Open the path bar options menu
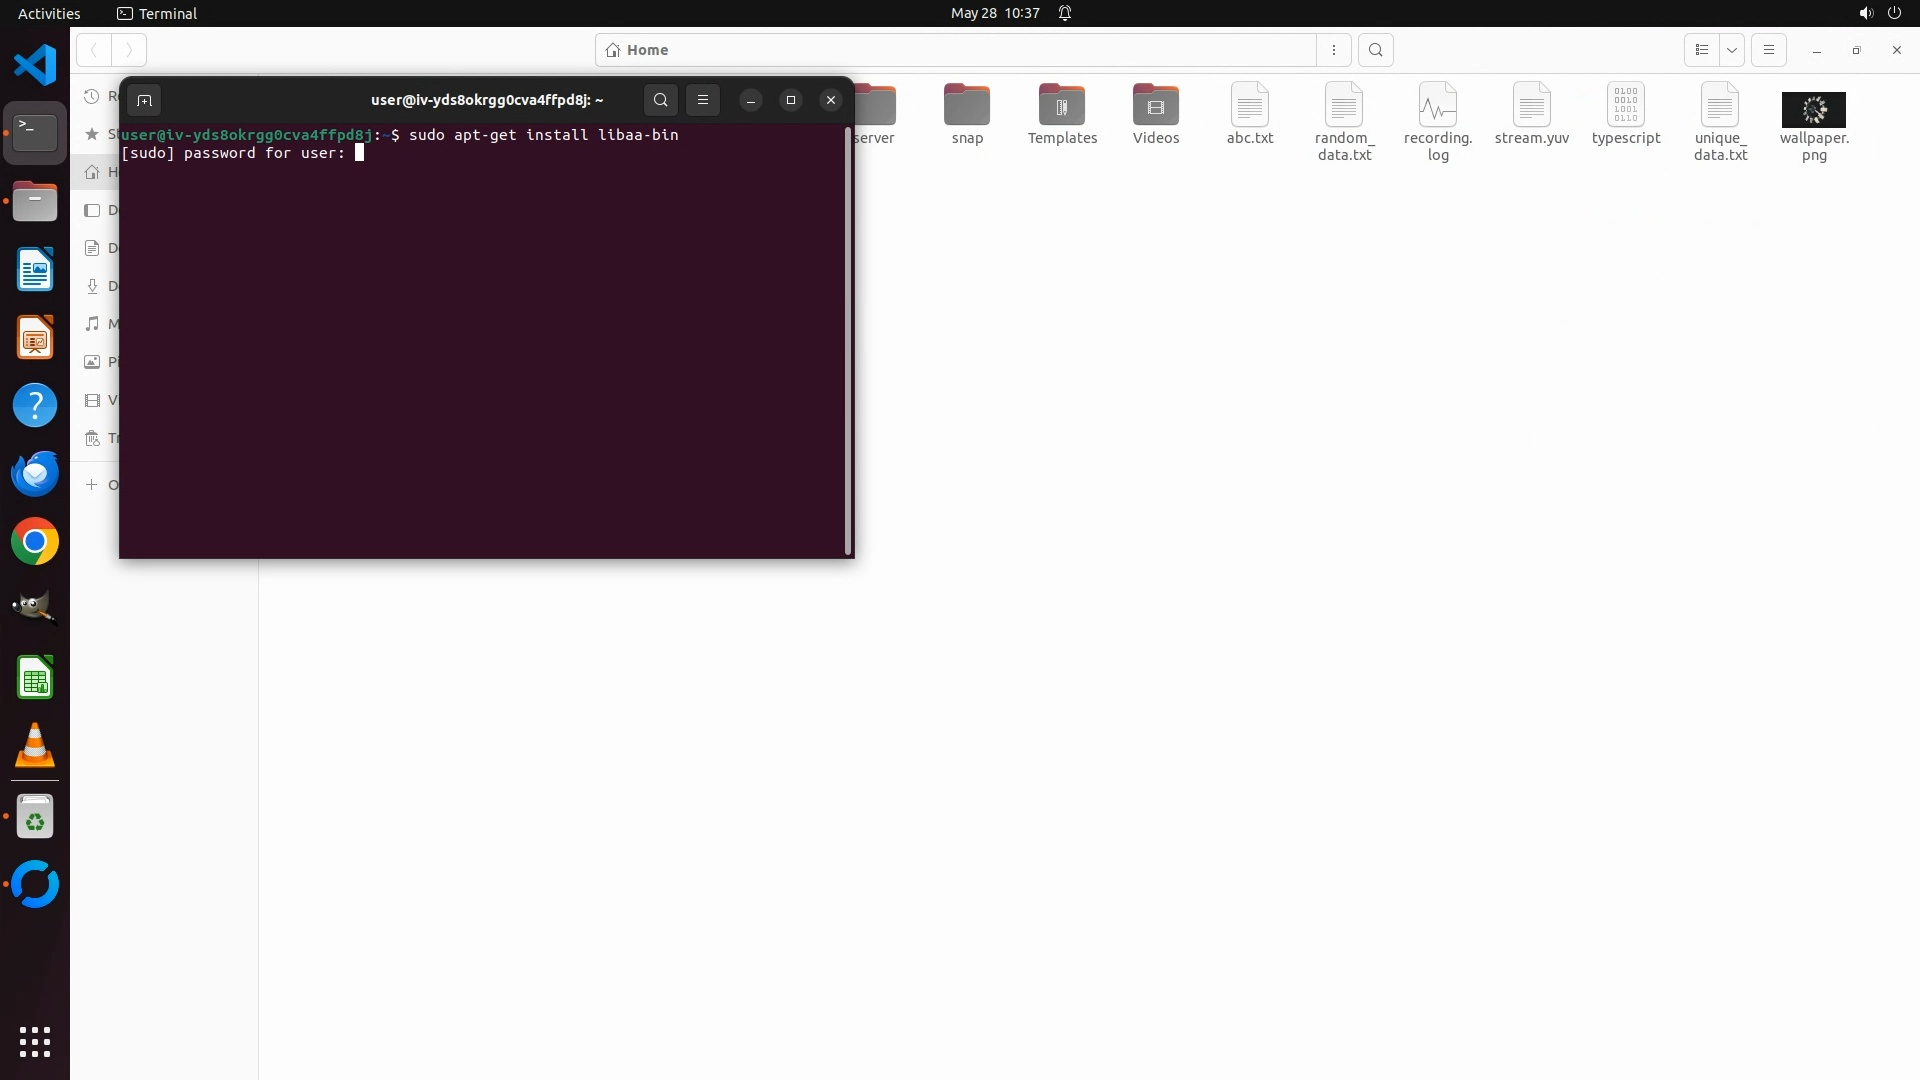Image resolution: width=1920 pixels, height=1080 pixels. pos(1334,50)
